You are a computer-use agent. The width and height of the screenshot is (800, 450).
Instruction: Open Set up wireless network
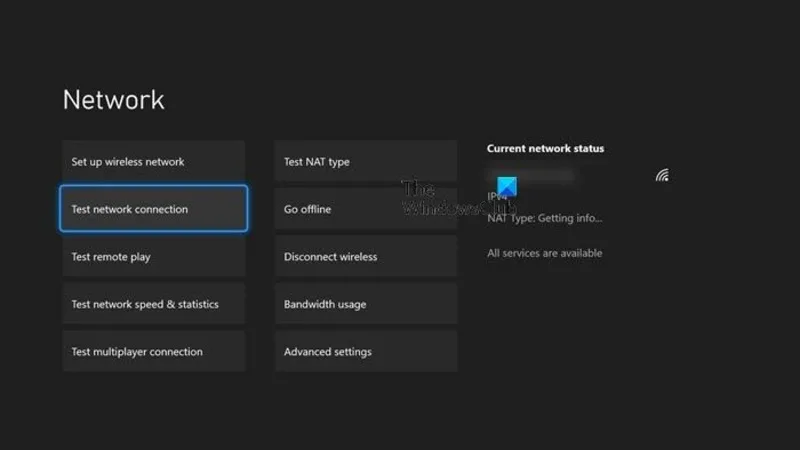pyautogui.click(x=154, y=161)
